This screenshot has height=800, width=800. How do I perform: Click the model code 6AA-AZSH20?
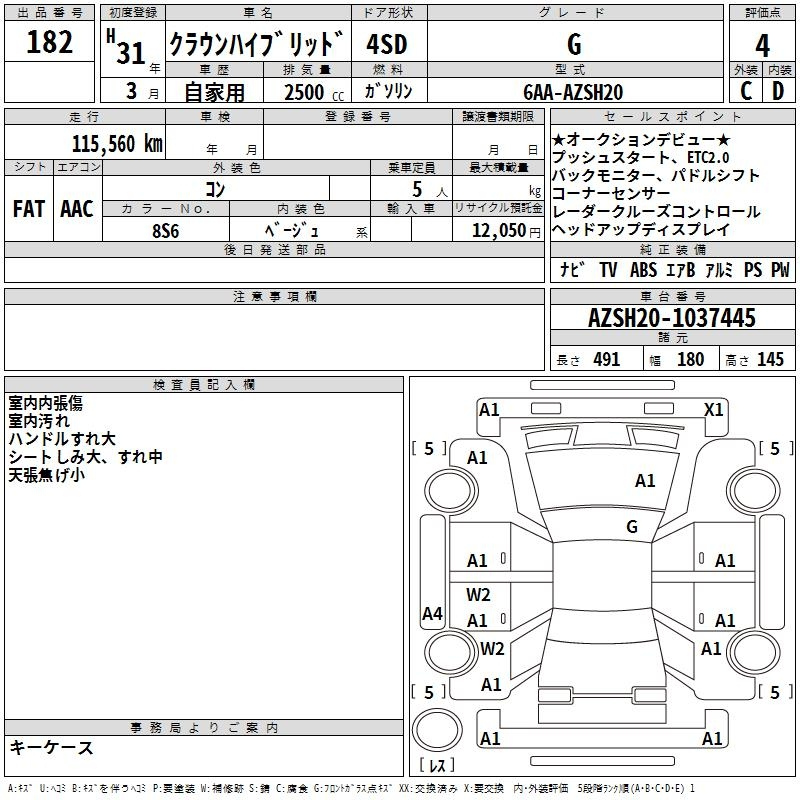coord(573,92)
